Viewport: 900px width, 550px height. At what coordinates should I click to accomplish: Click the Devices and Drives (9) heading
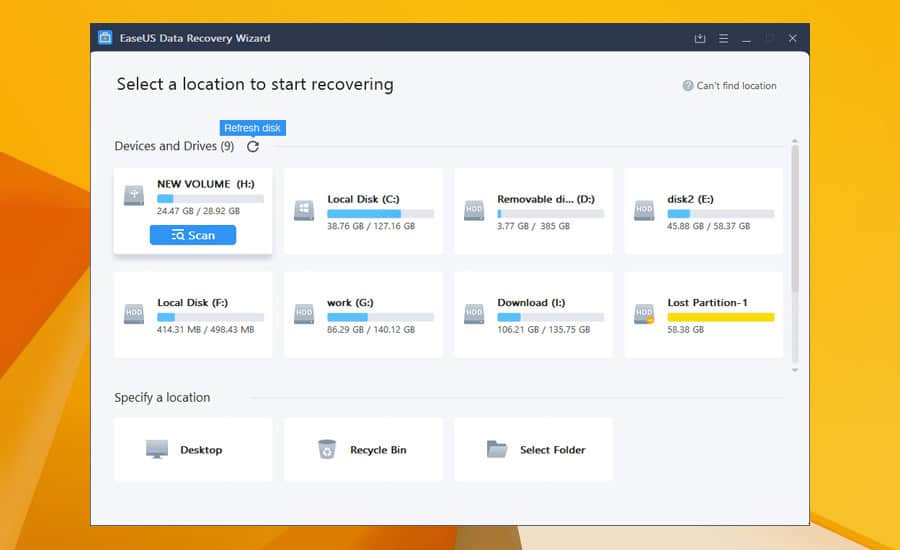[174, 146]
